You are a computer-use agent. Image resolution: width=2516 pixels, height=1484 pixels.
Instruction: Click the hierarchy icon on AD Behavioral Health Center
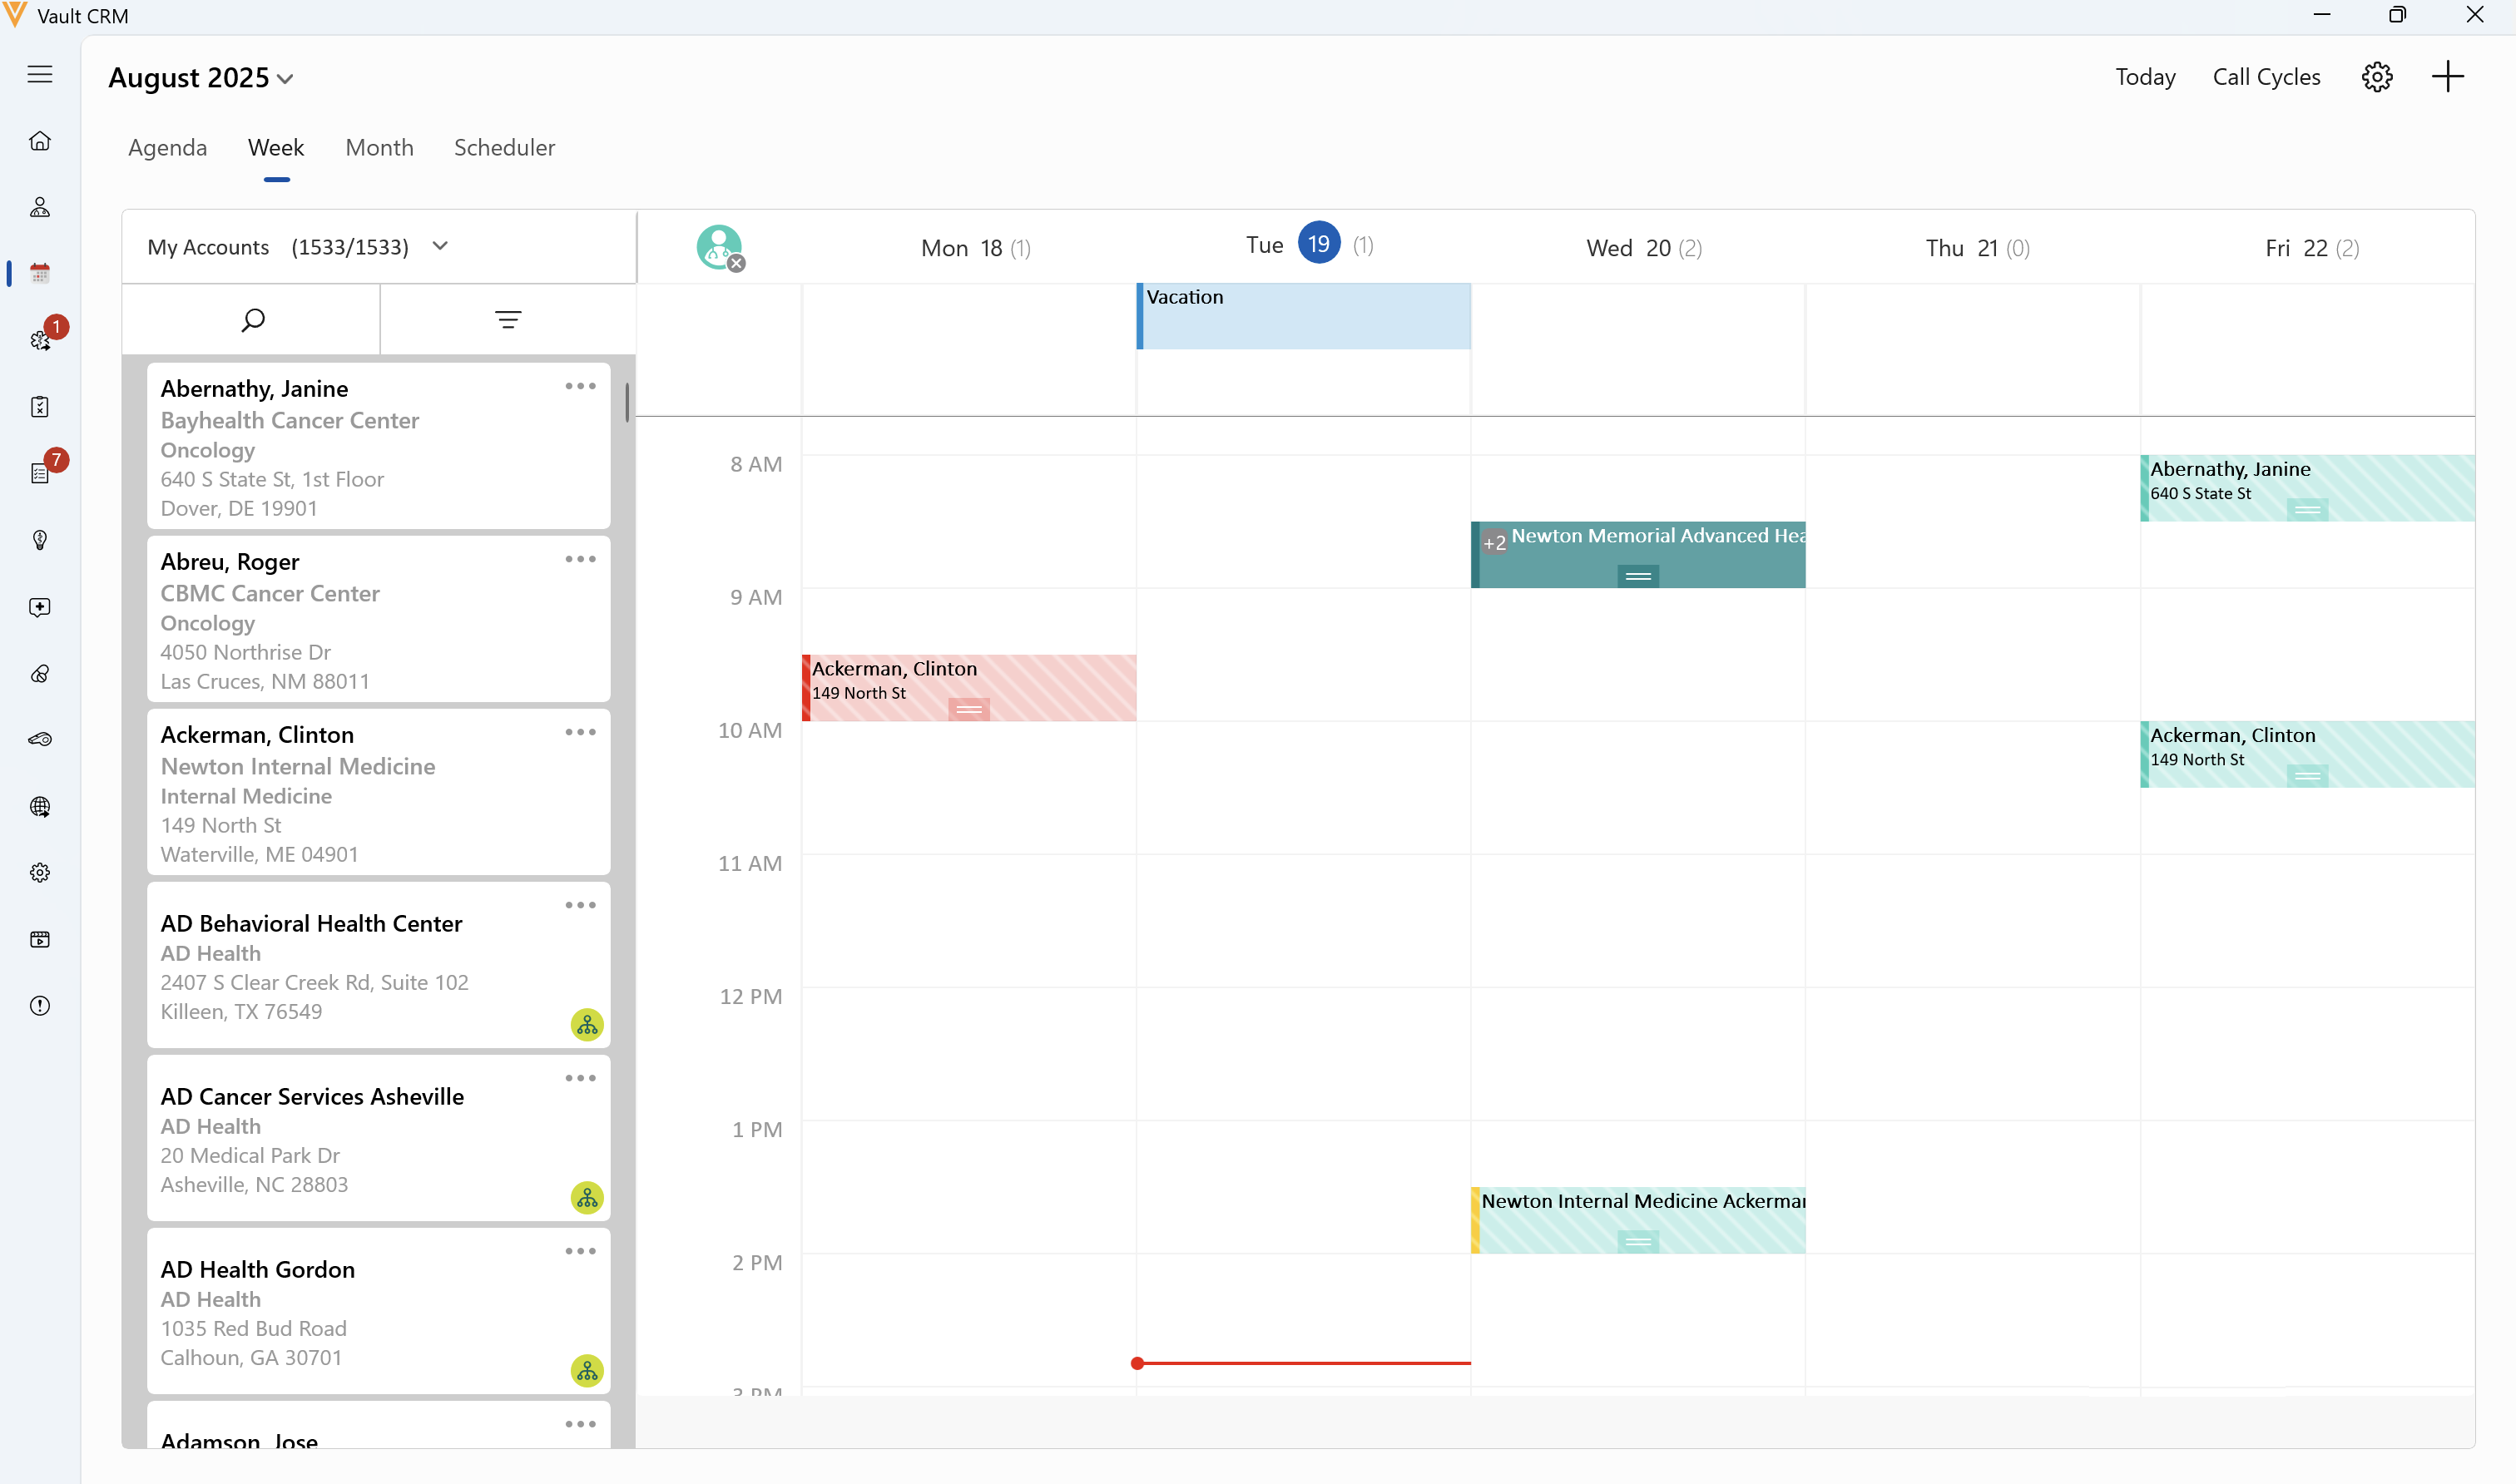click(x=587, y=1025)
